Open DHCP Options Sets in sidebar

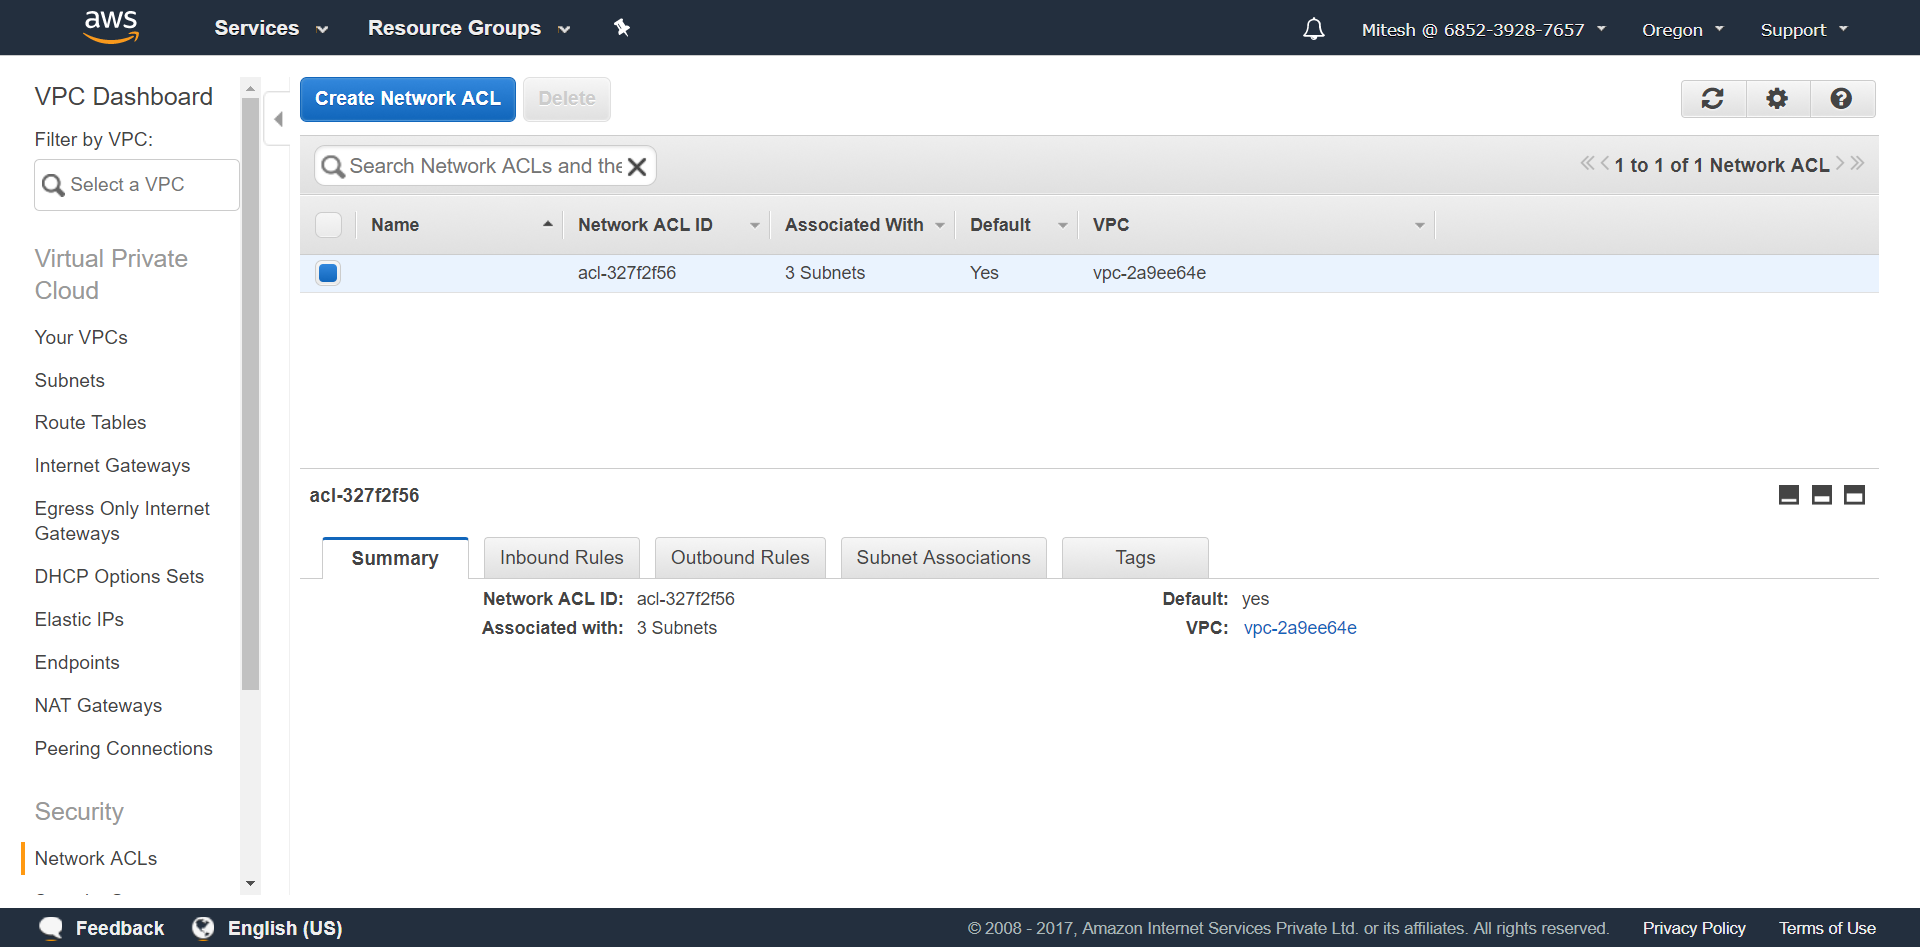(120, 577)
